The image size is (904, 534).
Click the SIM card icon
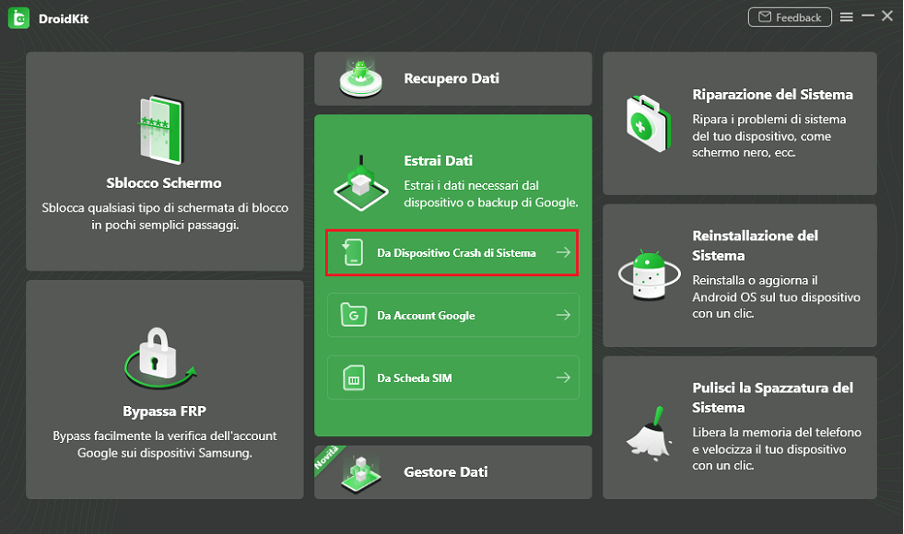point(353,378)
